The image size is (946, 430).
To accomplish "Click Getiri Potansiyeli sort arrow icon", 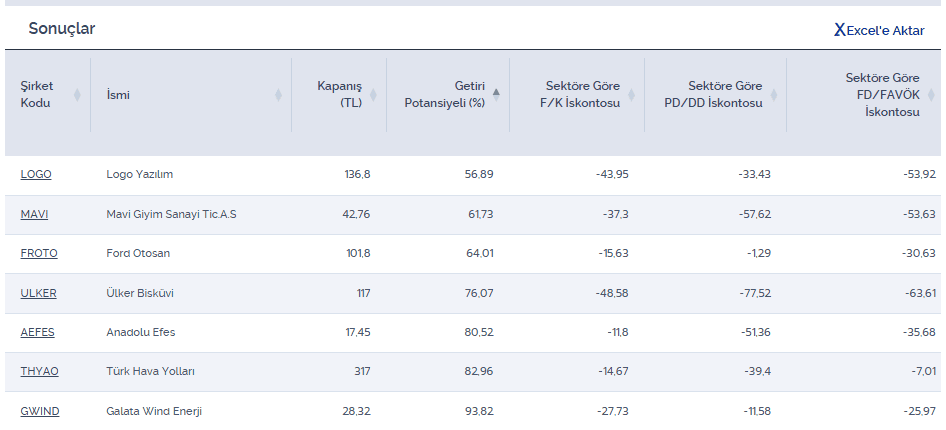I will [x=496, y=94].
